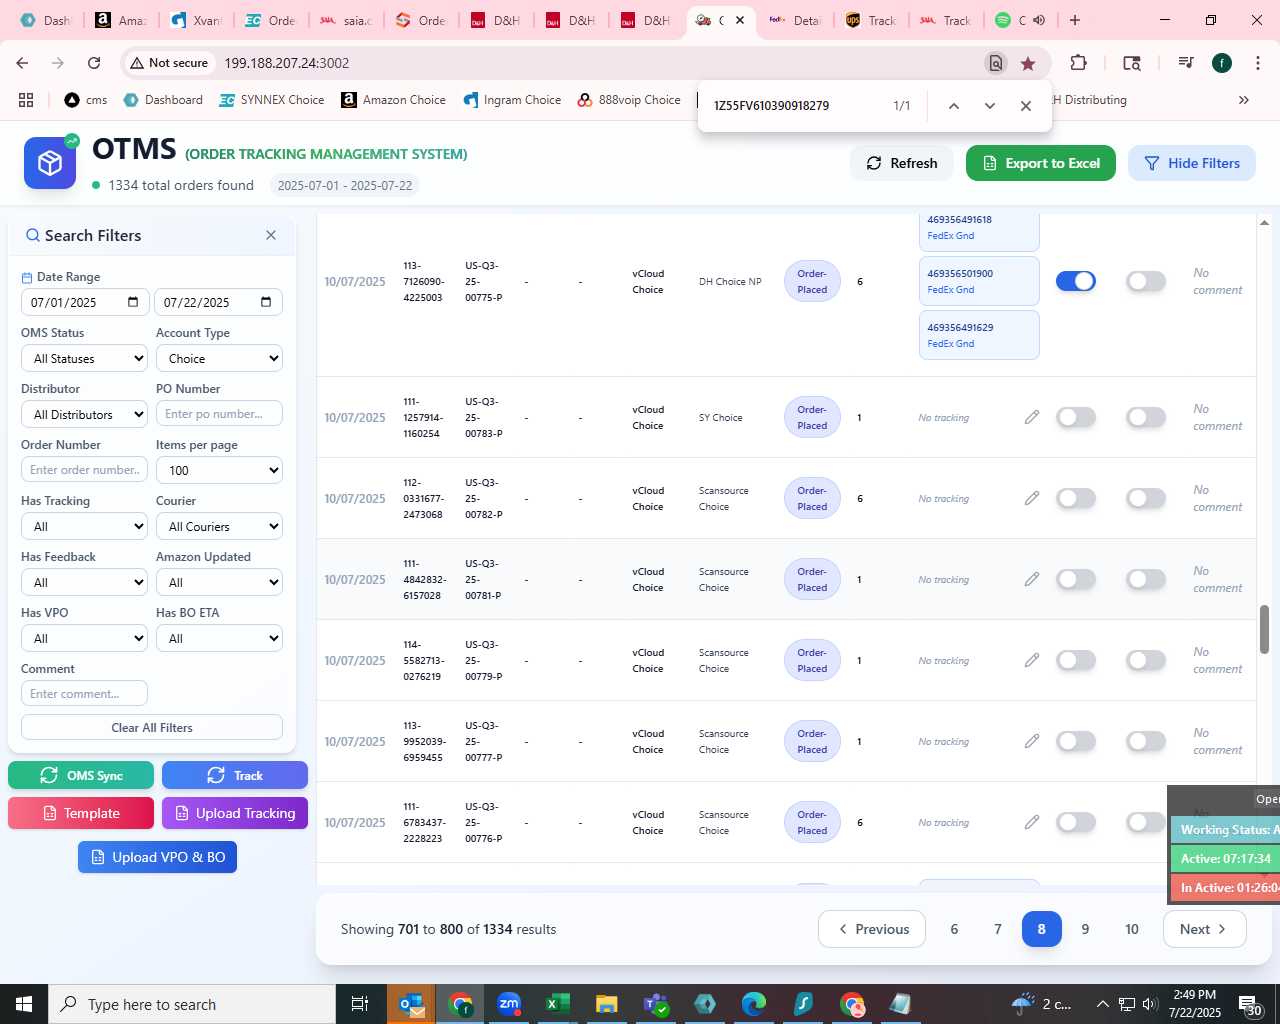Viewport: 1280px width, 1024px height.
Task: Reload the page in browser toolbar
Action: point(94,63)
